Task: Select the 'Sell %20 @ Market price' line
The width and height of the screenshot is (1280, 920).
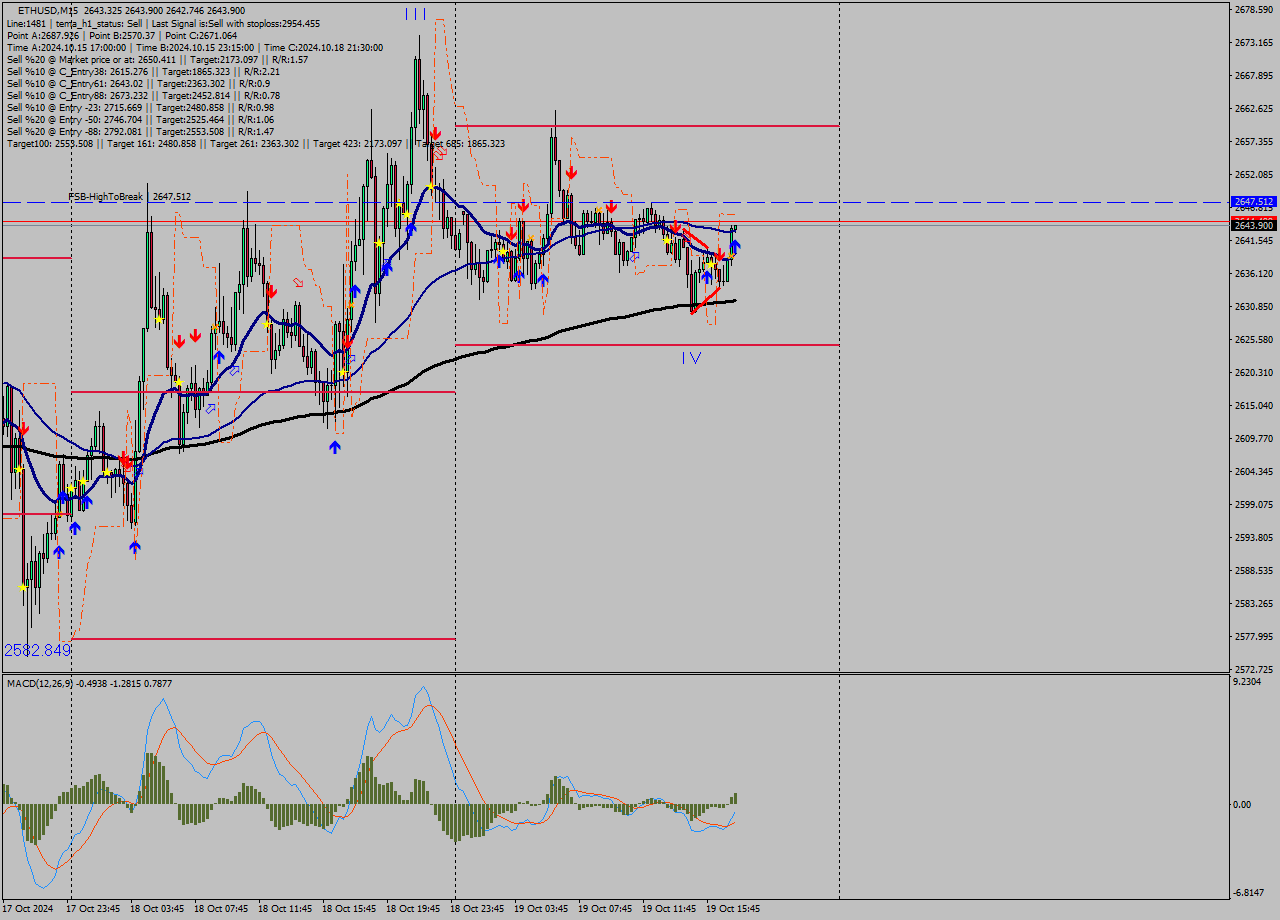Action: [157, 59]
